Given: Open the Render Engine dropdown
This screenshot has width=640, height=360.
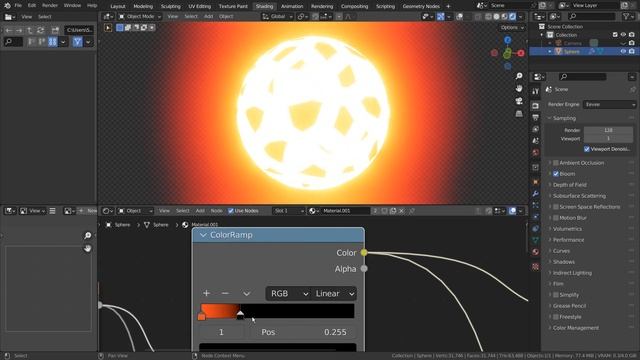Looking at the screenshot, I should (609, 104).
